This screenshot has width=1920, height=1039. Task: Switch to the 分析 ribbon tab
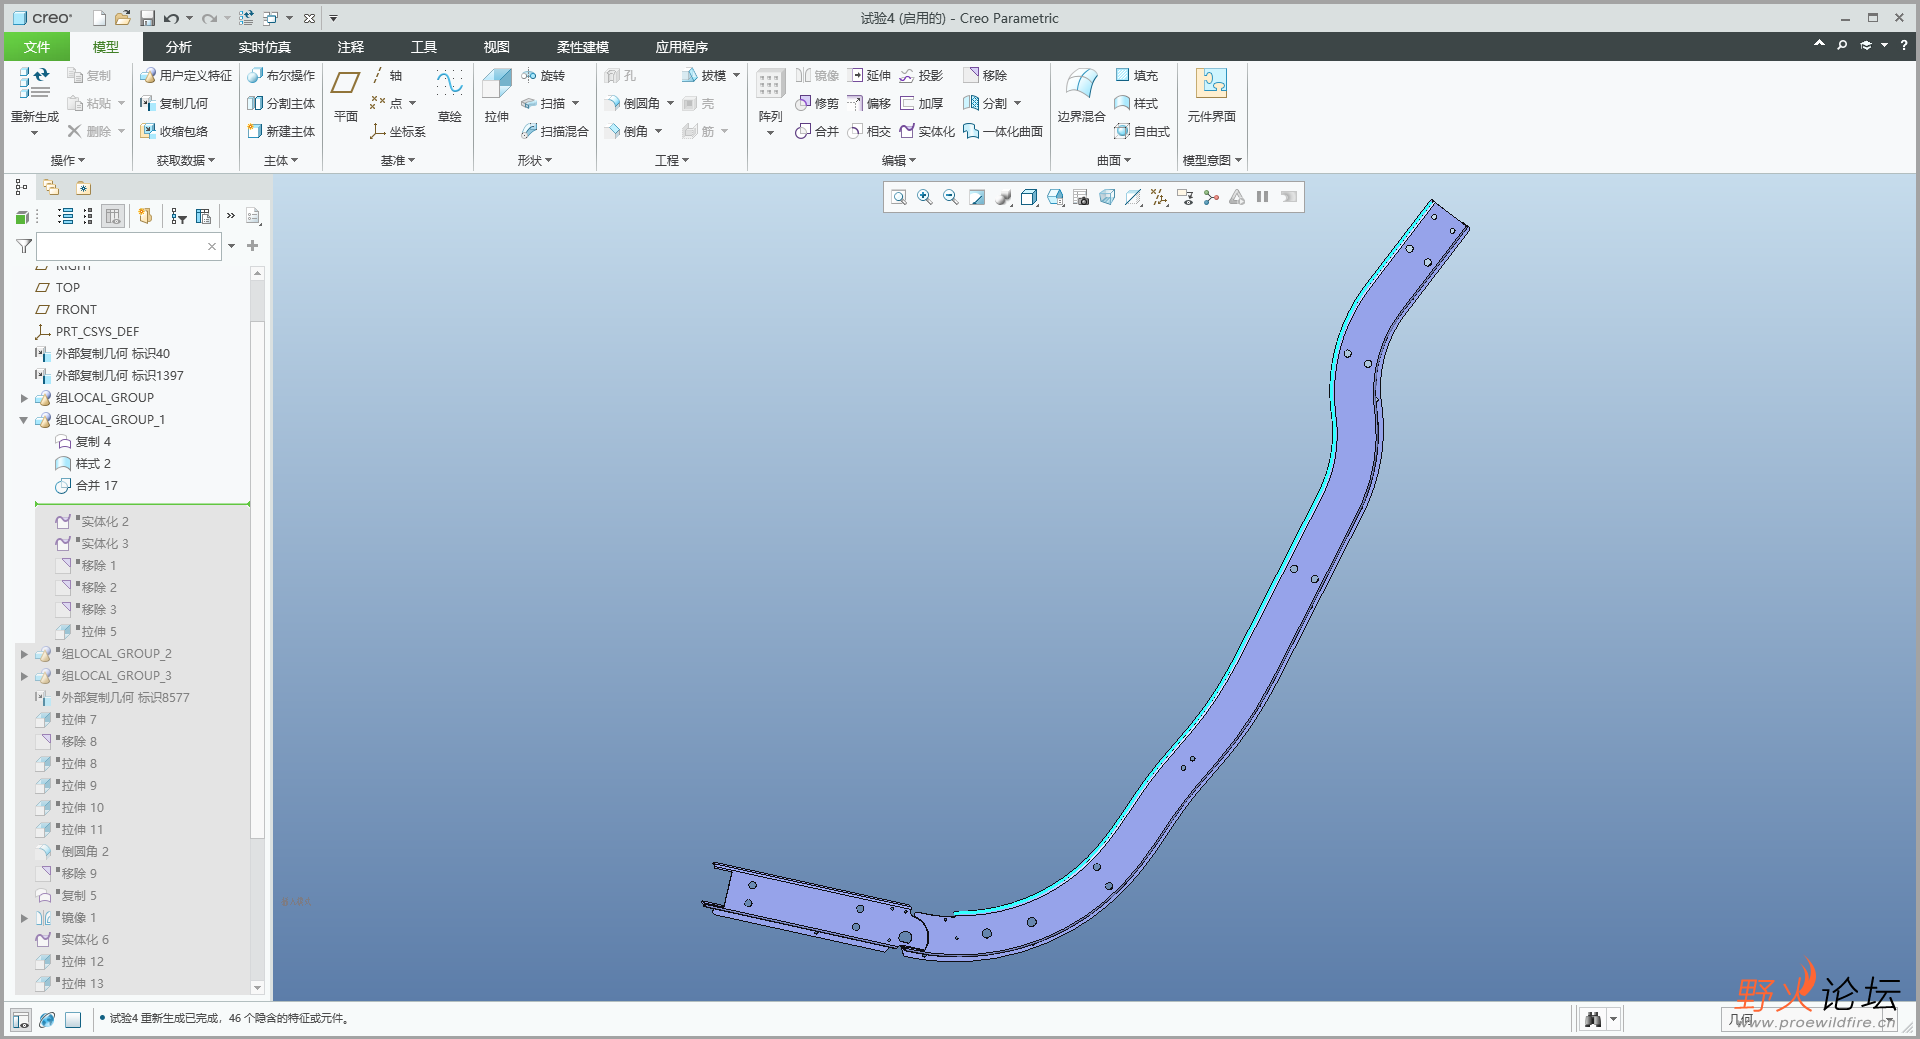[178, 47]
